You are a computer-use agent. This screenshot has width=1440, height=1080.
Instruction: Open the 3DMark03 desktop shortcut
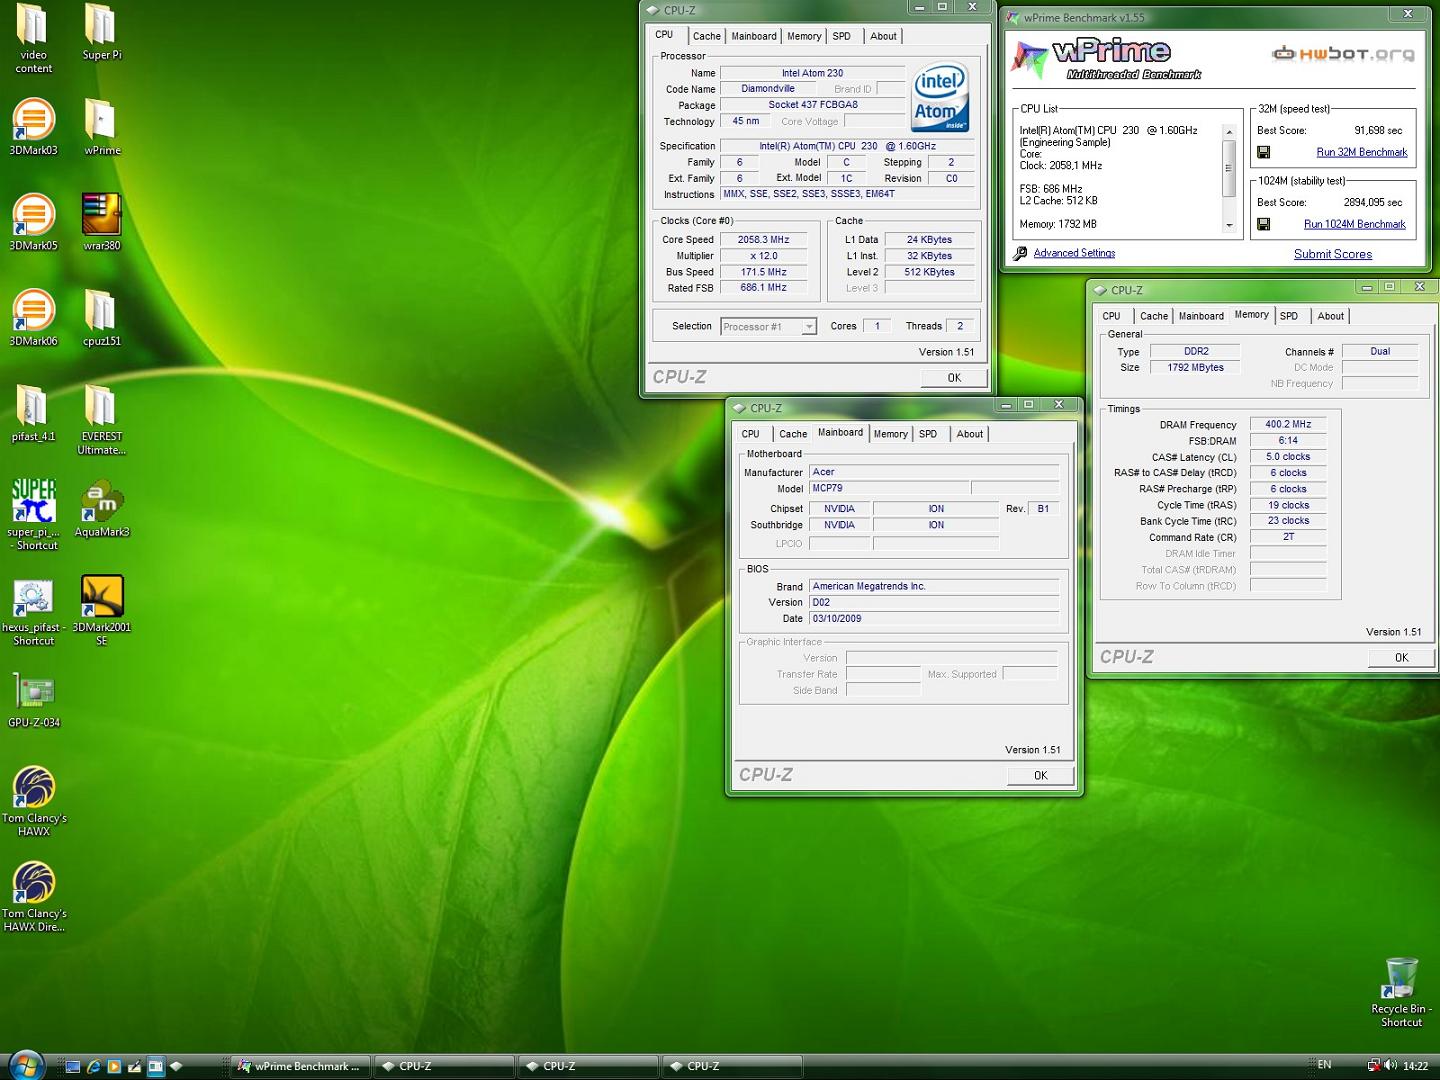[33, 126]
